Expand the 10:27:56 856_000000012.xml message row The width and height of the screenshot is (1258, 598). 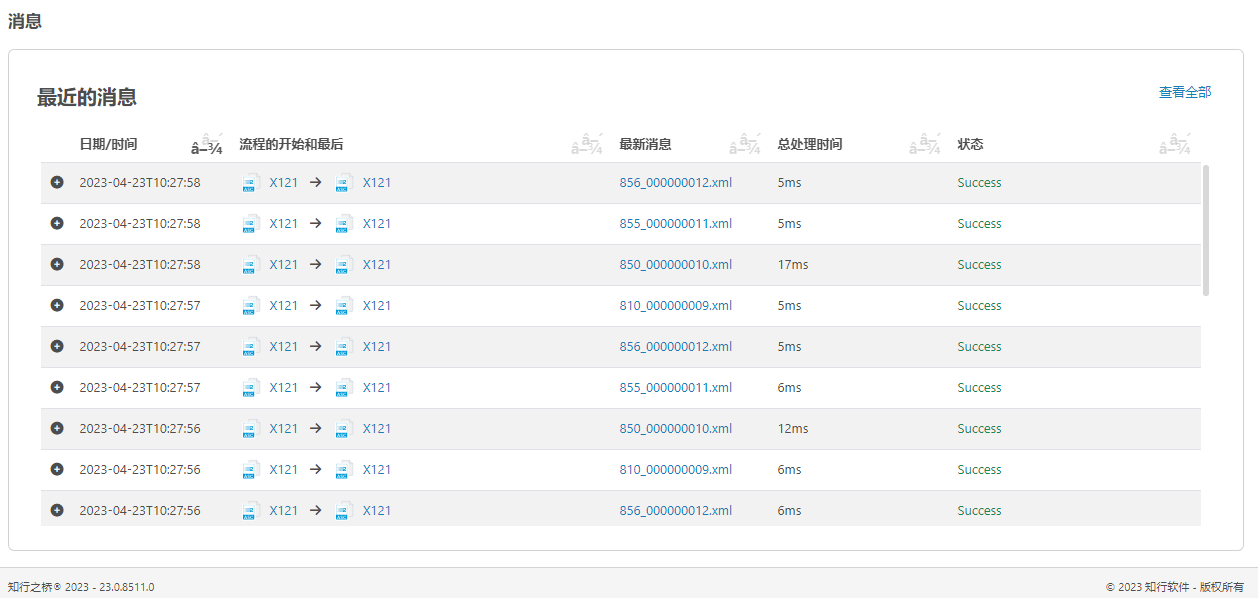pyautogui.click(x=57, y=511)
